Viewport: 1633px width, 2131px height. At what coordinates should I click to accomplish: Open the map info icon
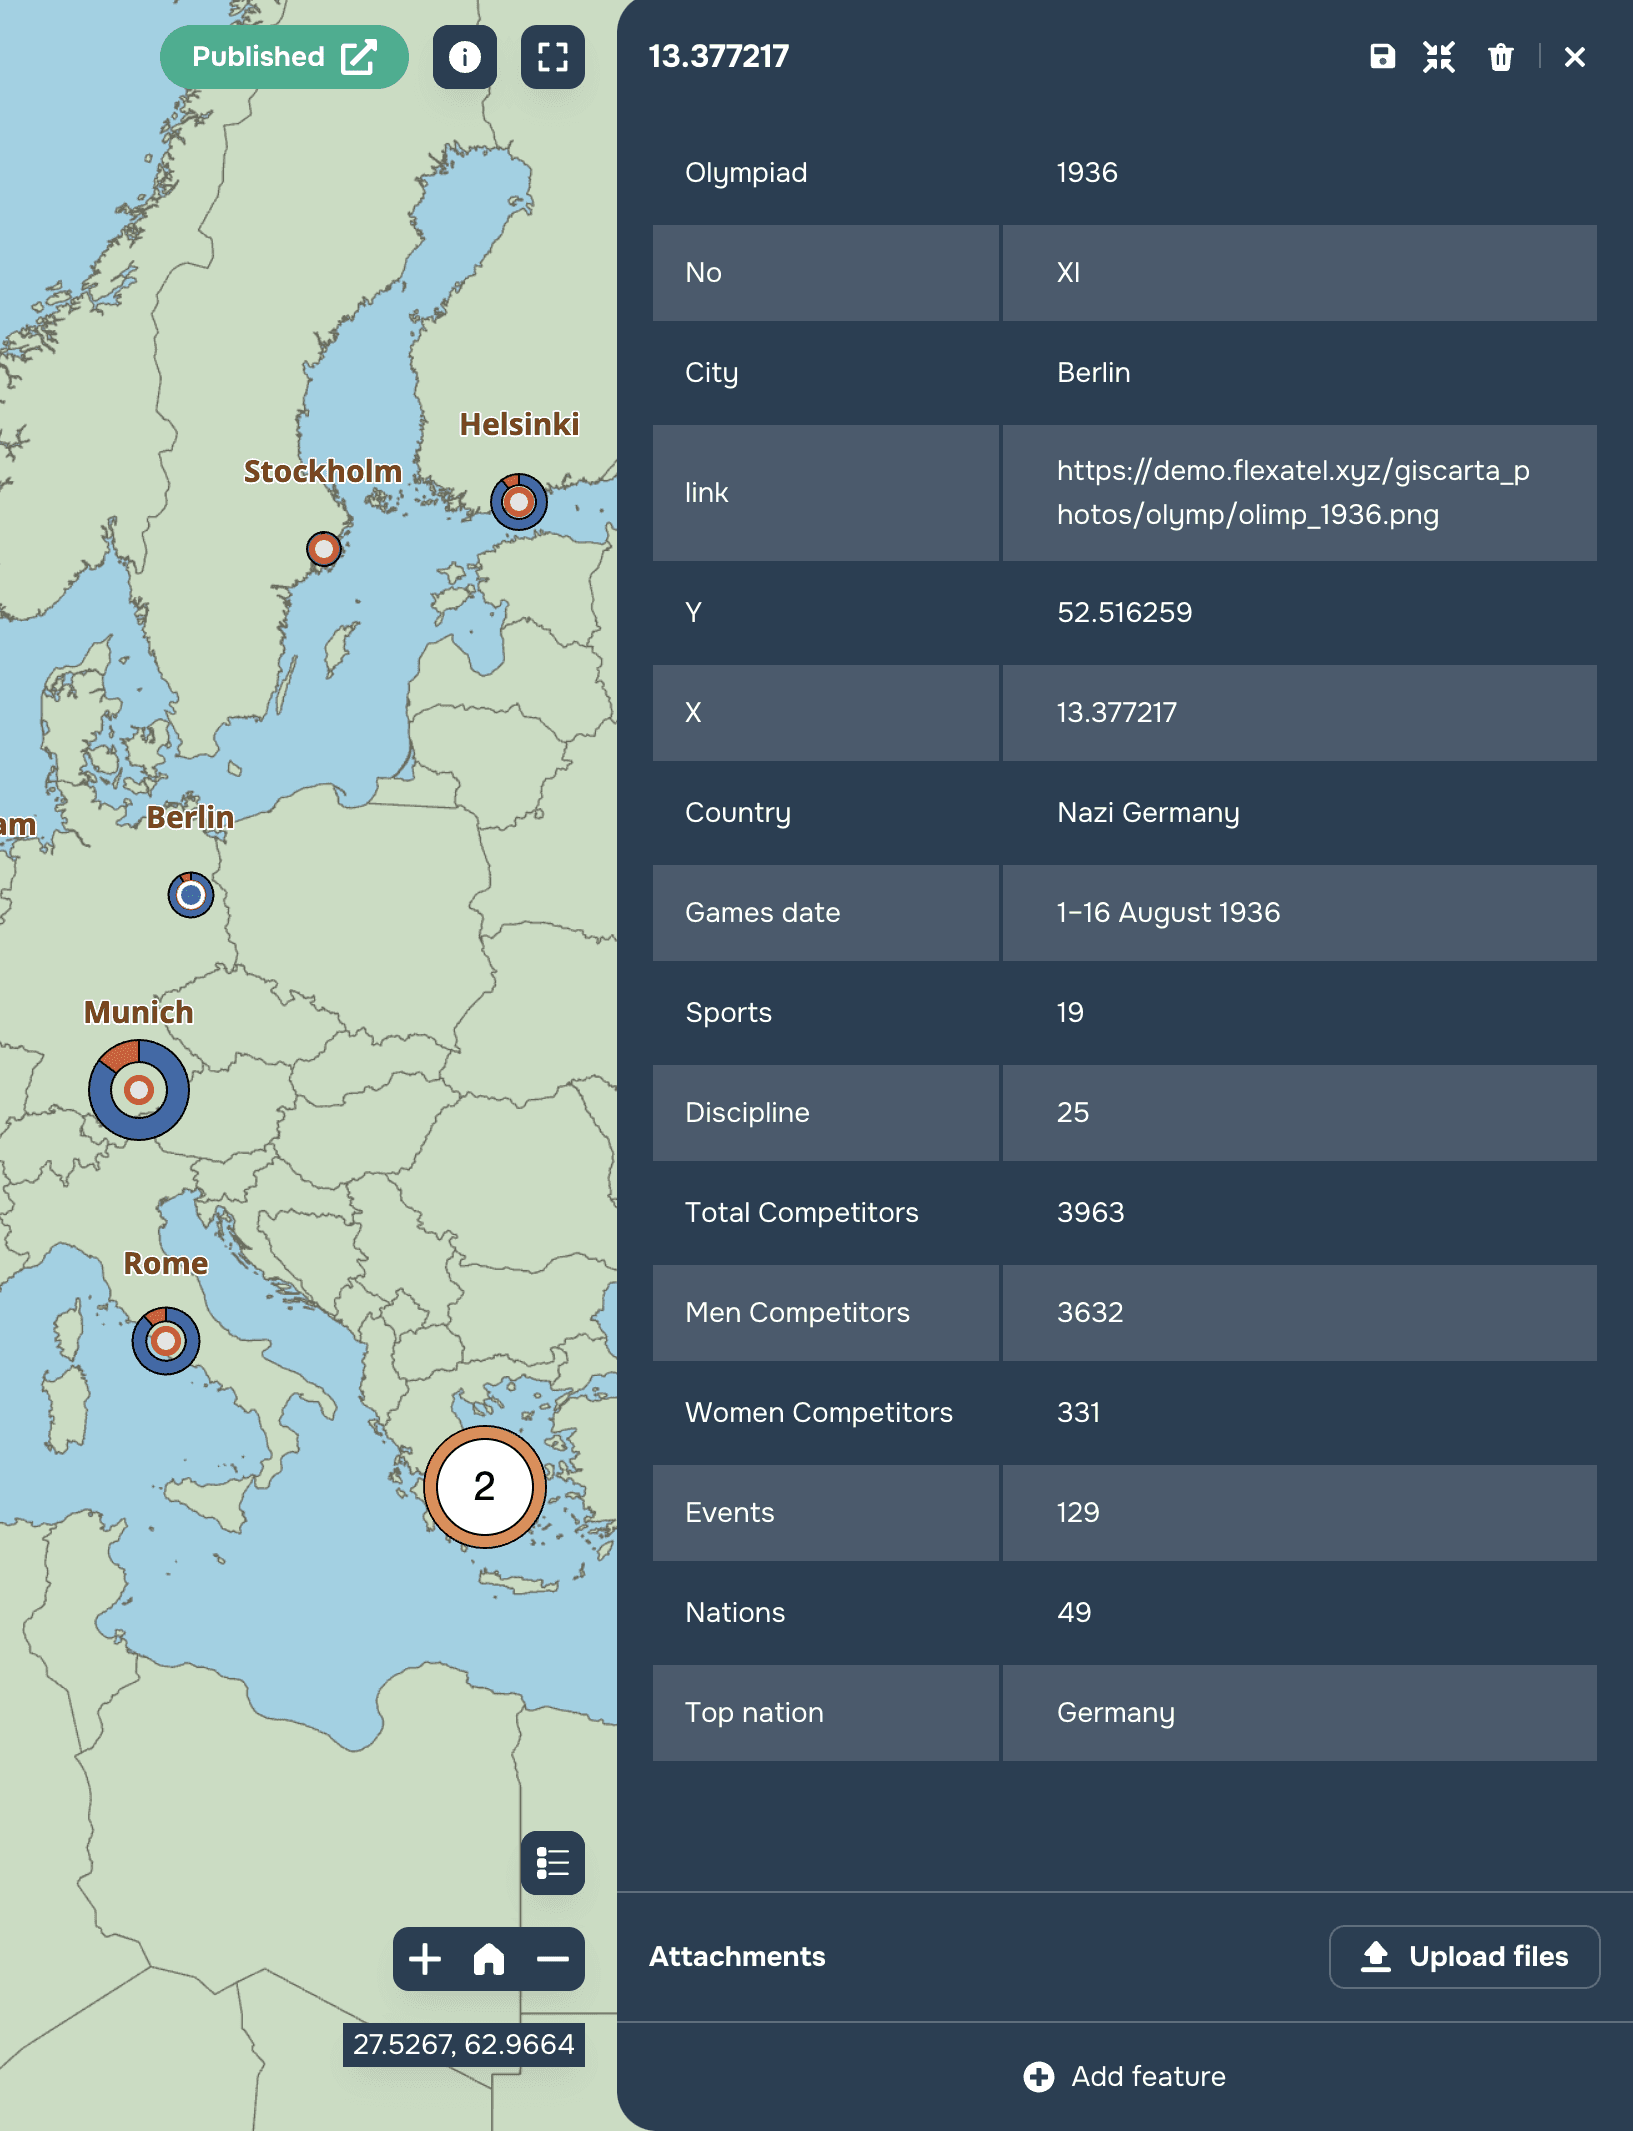coord(465,57)
